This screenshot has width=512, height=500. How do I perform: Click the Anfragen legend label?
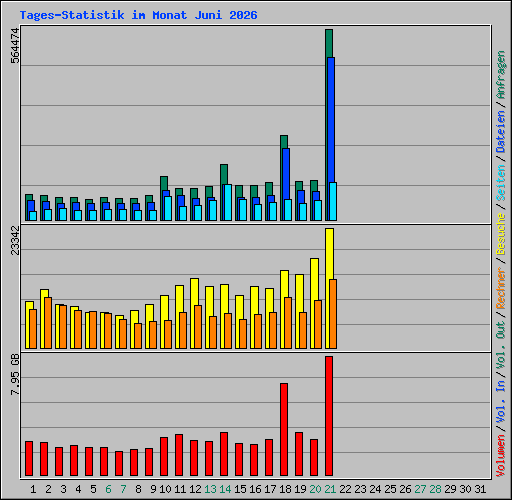pyautogui.click(x=501, y=74)
